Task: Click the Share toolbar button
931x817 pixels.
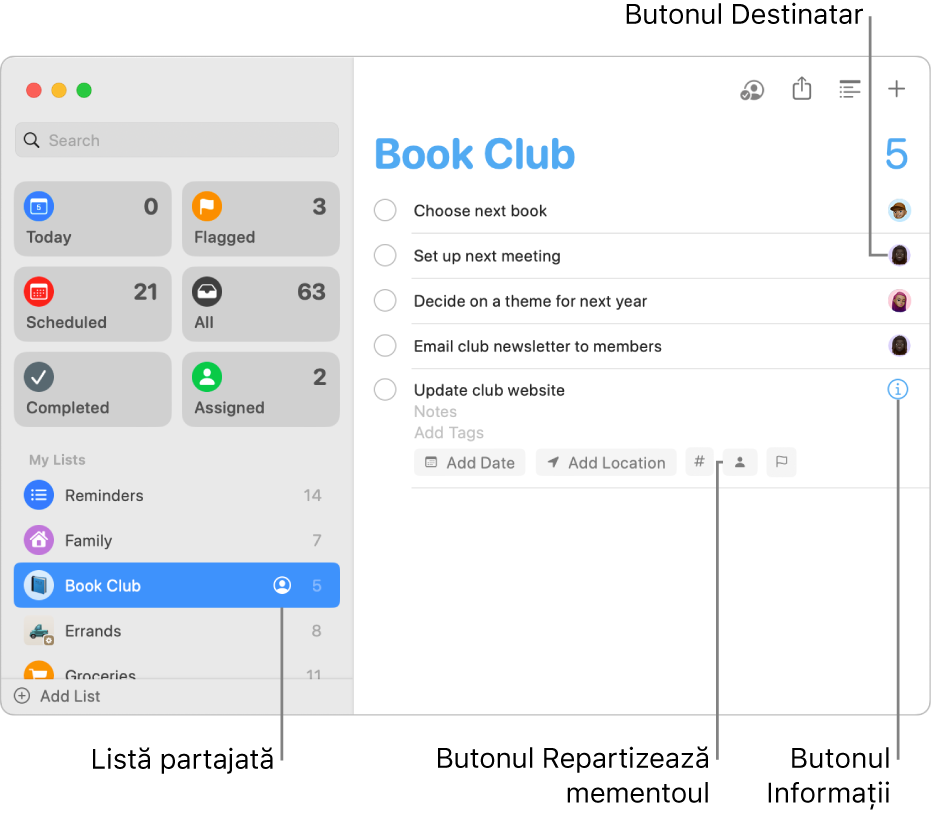Action: pos(802,88)
